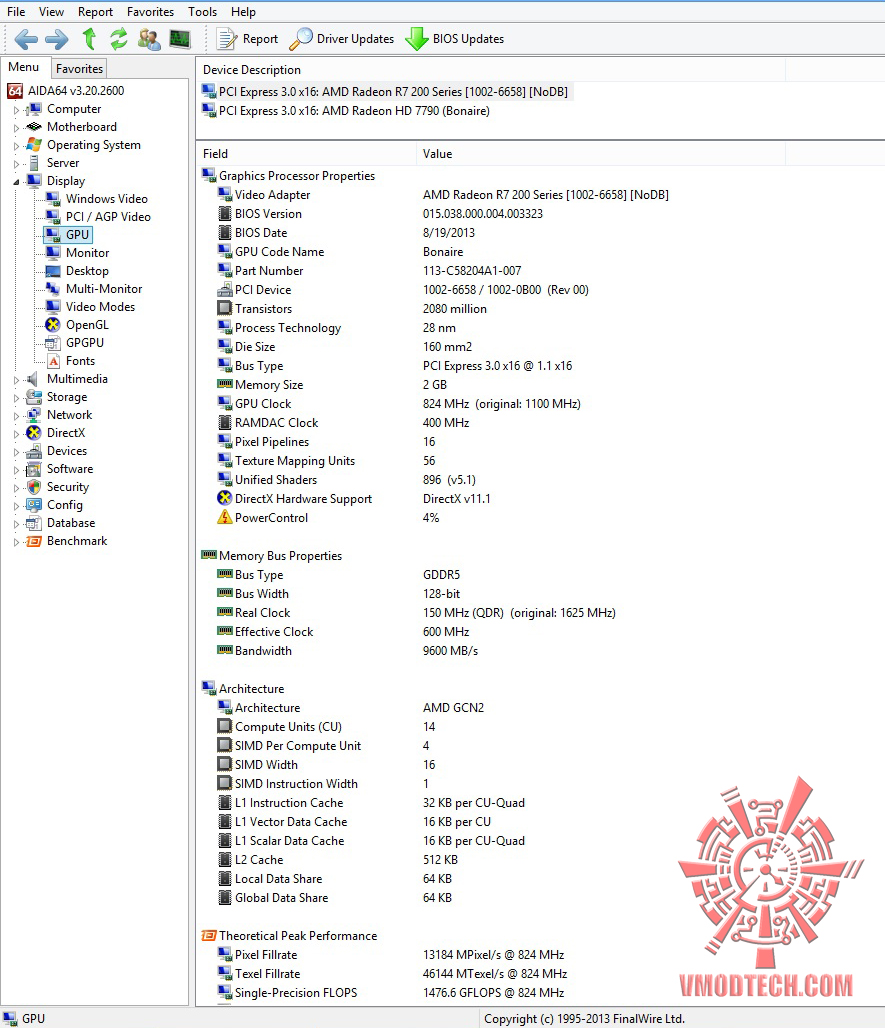Expand the Operating System tree node
Screen dimensions: 885x1028
click(x=16, y=146)
